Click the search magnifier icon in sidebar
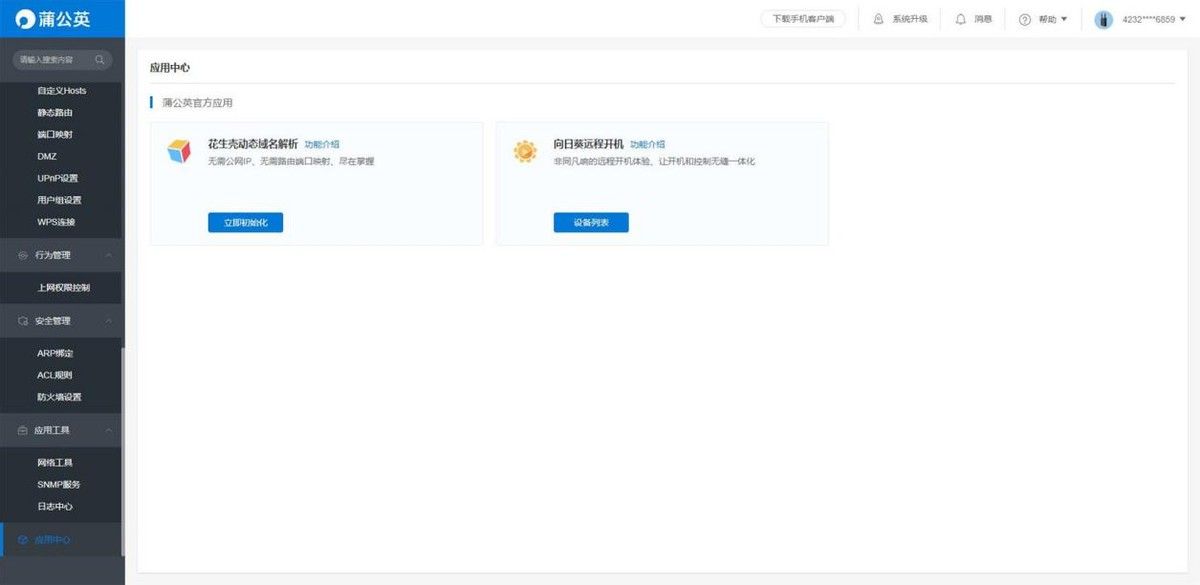1200x585 pixels. pyautogui.click(x=100, y=60)
